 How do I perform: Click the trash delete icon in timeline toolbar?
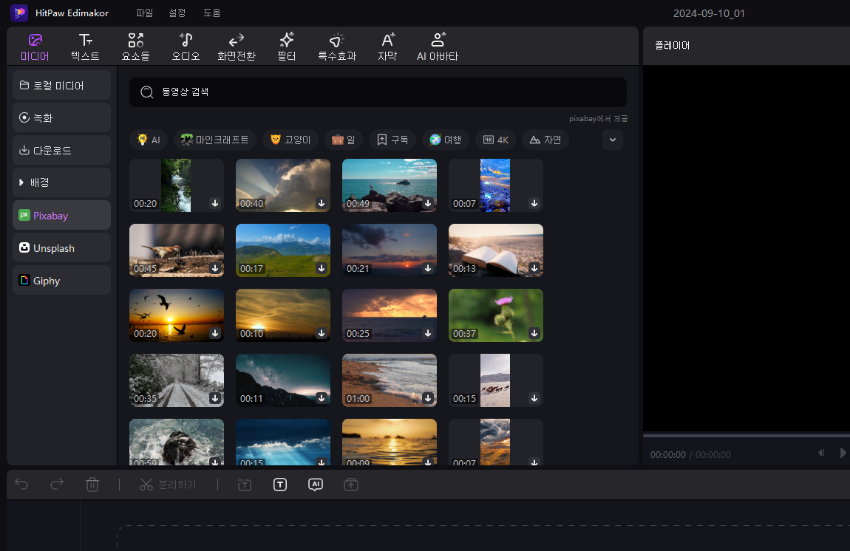tap(92, 484)
